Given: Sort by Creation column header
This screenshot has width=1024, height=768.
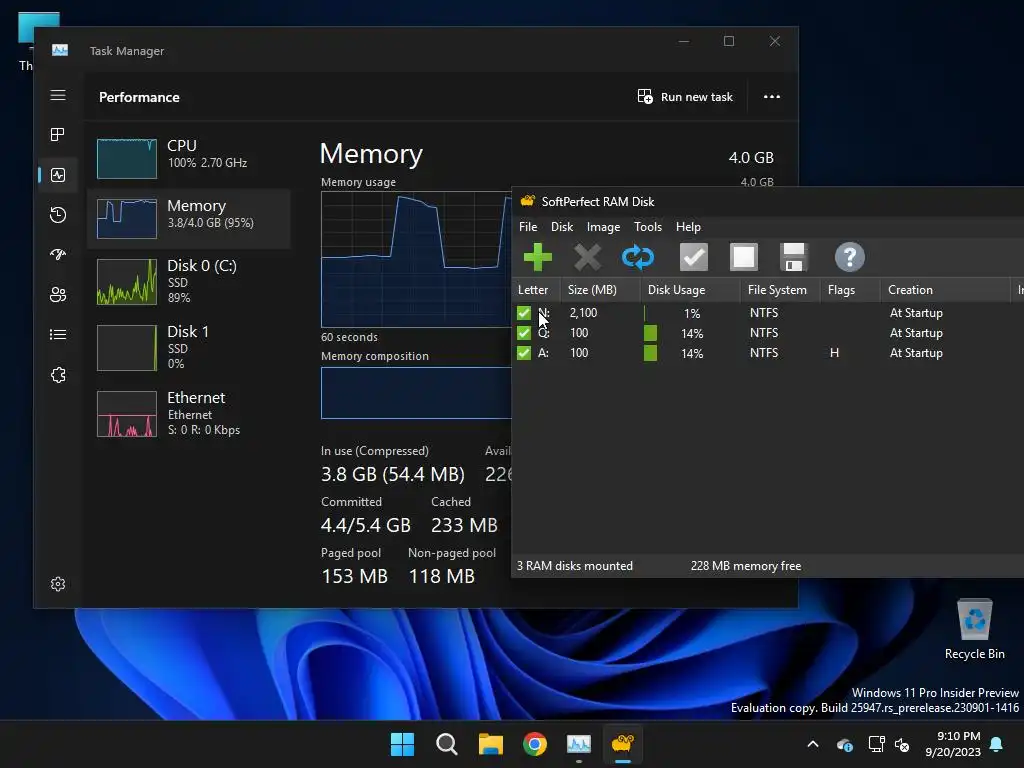Looking at the screenshot, I should [945, 290].
